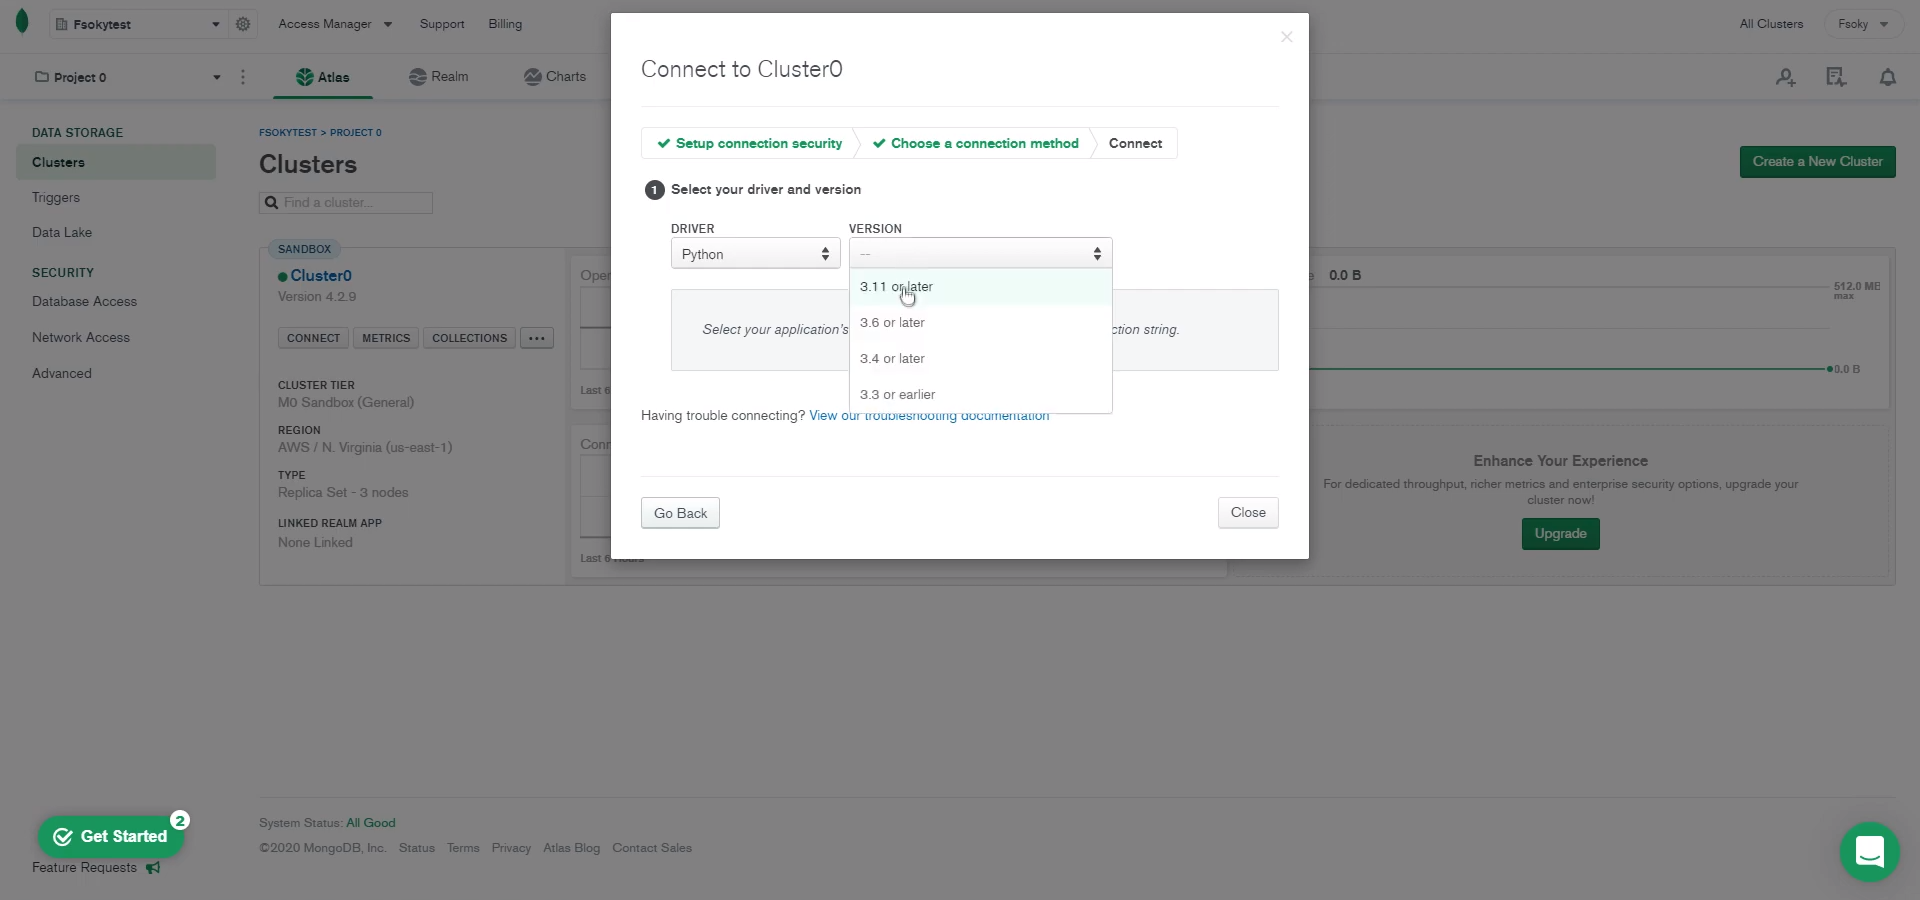Open the All Good system status link
Image resolution: width=1920 pixels, height=900 pixels.
click(x=371, y=823)
